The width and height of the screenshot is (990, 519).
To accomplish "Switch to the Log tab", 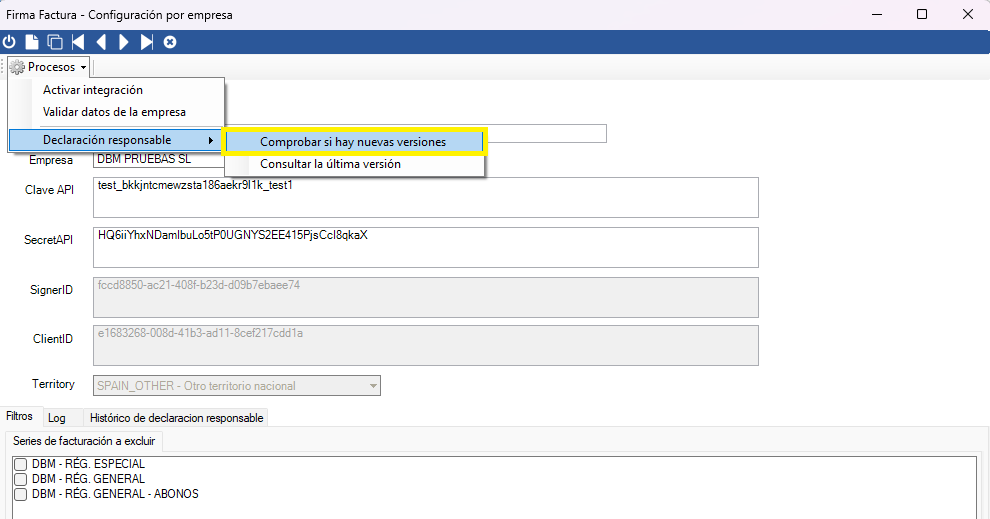I will tap(57, 418).
